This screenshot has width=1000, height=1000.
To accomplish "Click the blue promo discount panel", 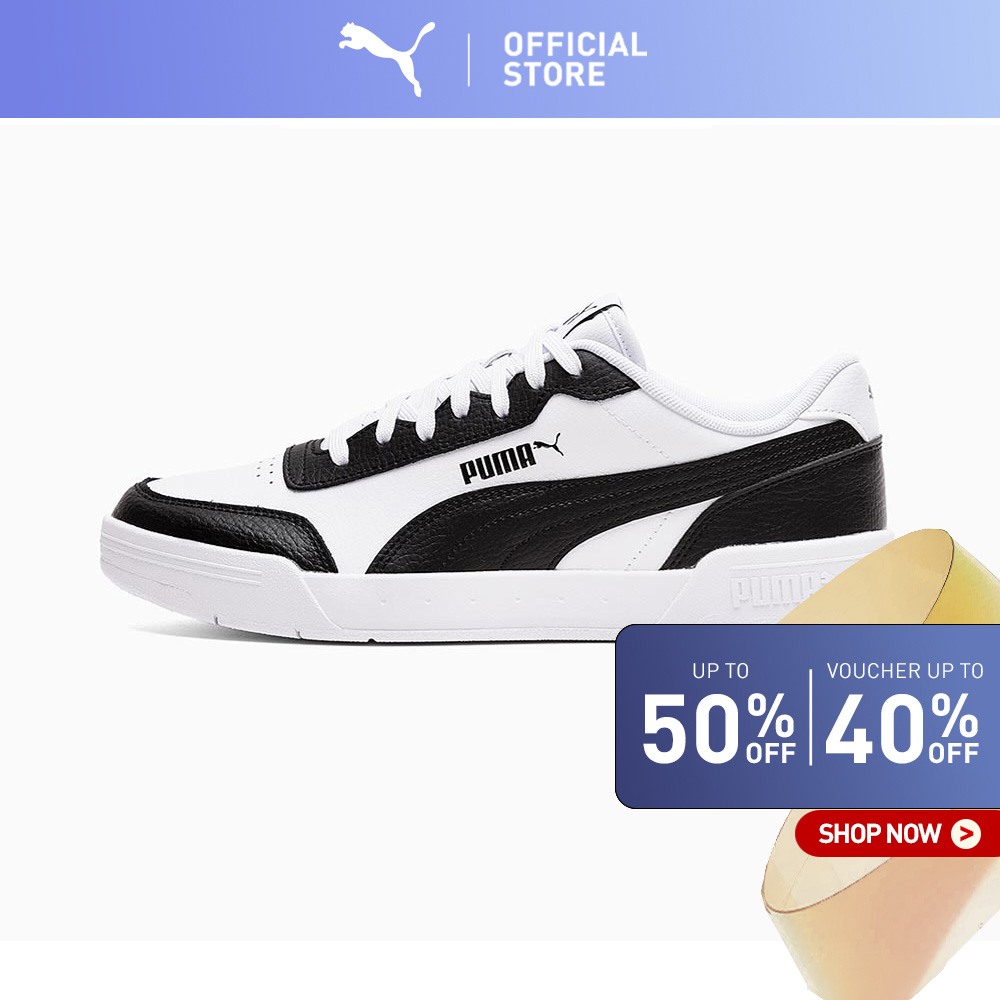I will coord(807,716).
